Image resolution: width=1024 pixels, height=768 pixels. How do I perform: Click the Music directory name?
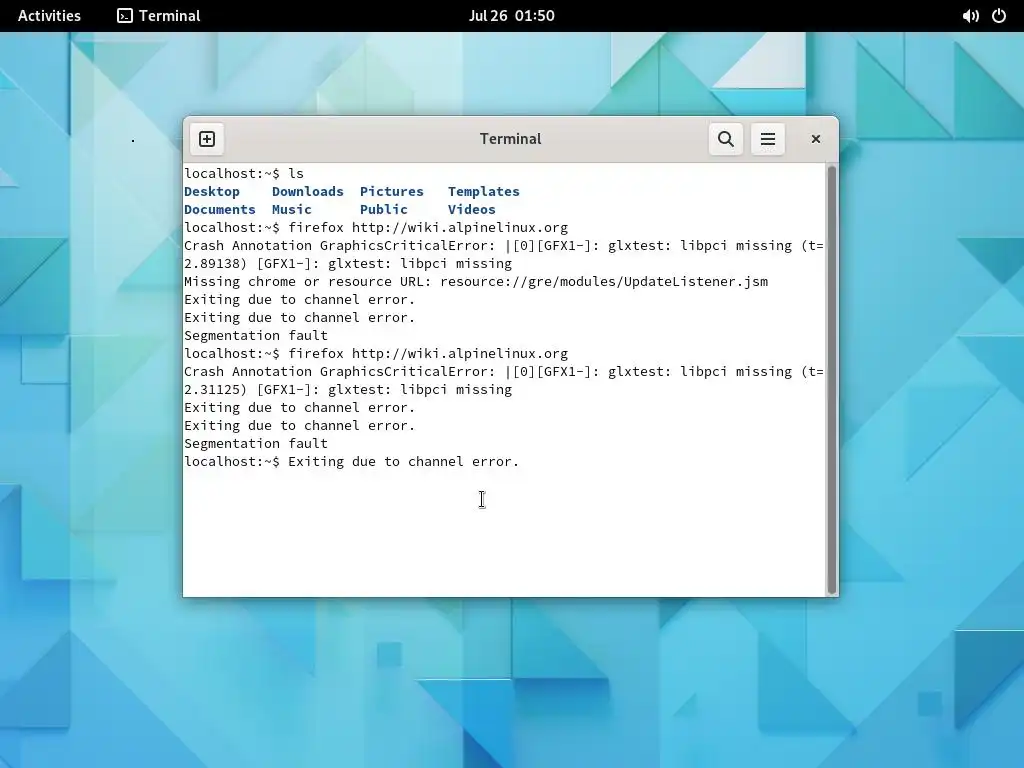click(292, 210)
